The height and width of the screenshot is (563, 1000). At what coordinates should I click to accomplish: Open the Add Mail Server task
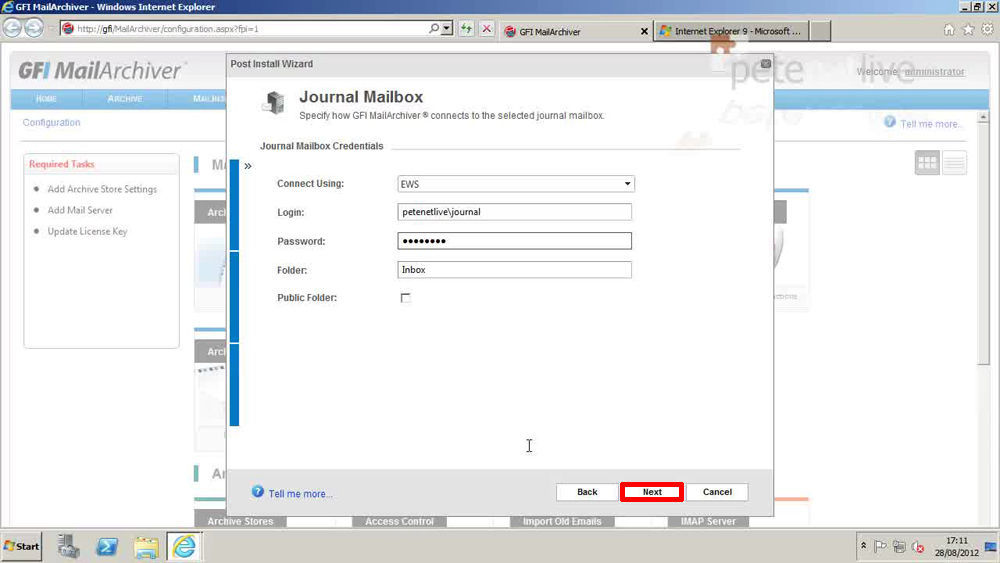(80, 210)
